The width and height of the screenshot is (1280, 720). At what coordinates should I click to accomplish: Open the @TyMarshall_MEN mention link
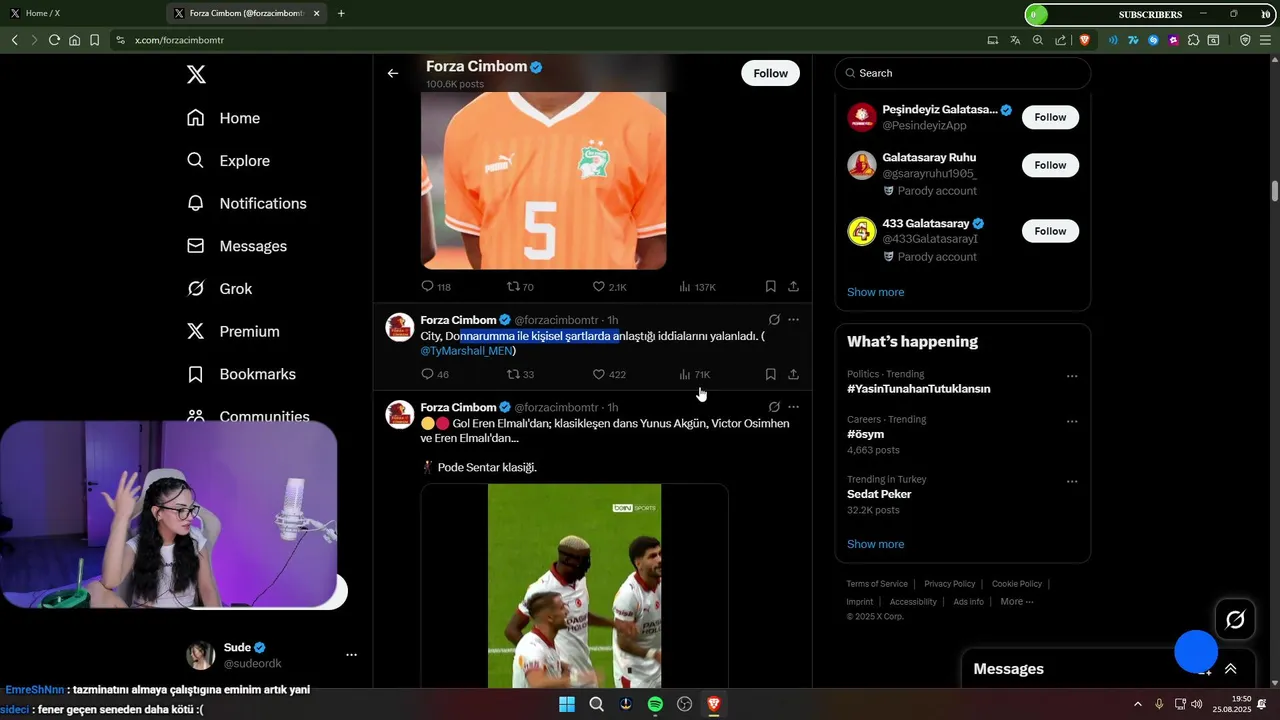point(467,351)
